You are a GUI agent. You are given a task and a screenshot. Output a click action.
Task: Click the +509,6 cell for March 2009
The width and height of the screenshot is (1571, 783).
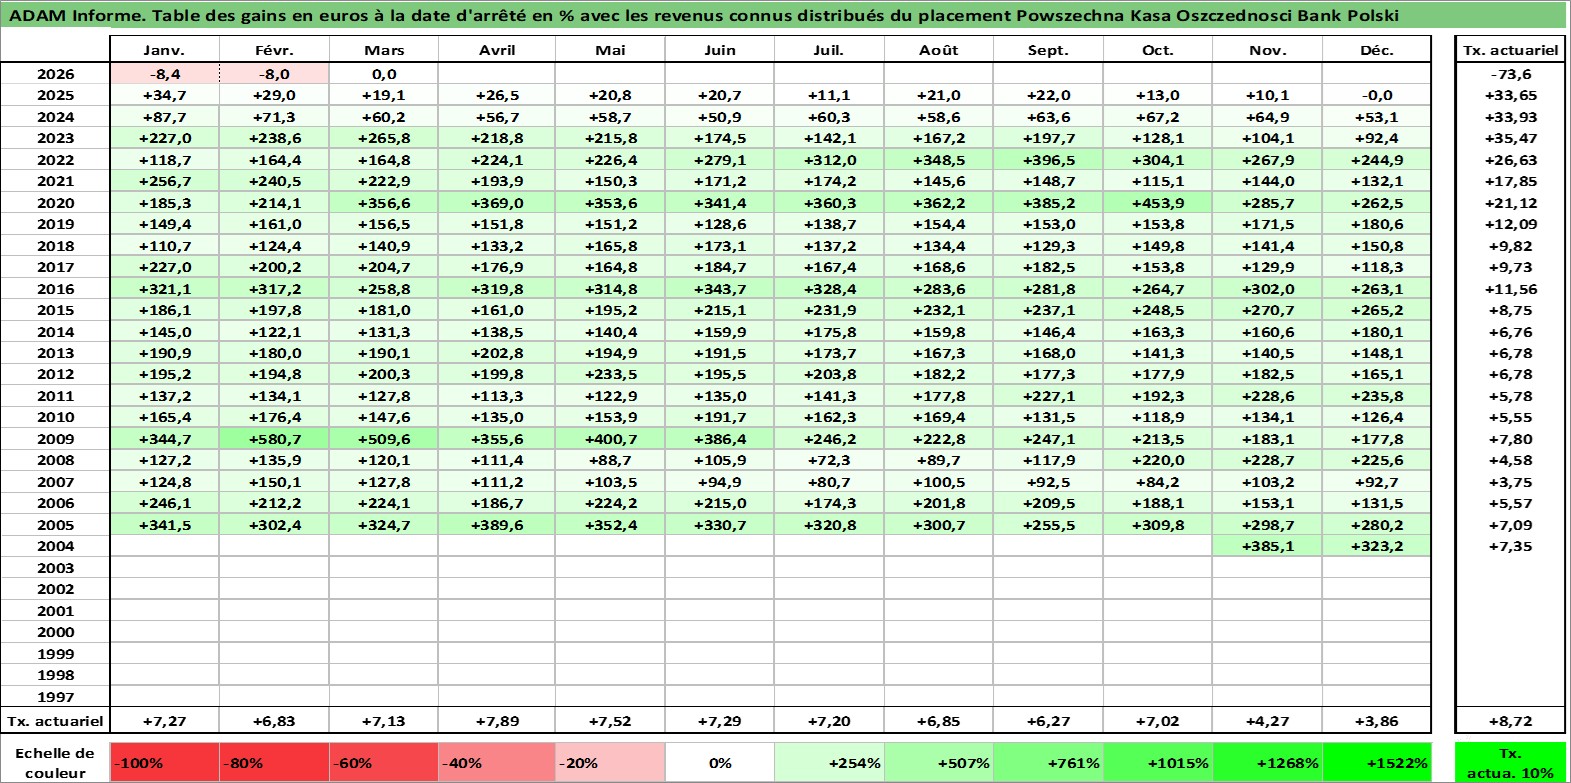click(384, 439)
